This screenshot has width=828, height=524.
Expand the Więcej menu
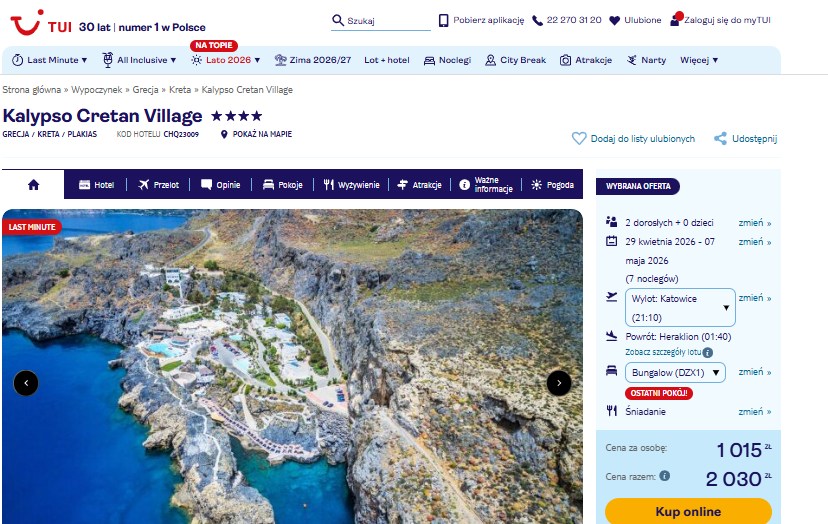(699, 60)
